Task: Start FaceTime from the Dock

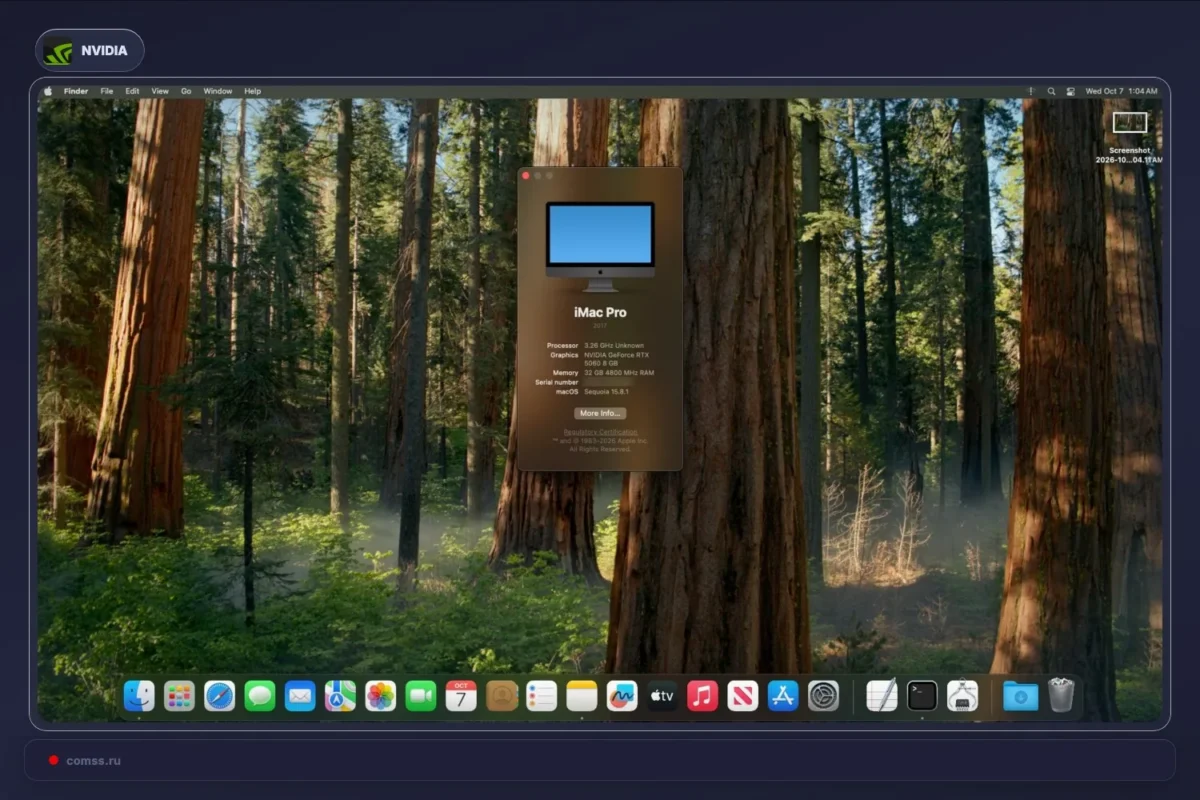Action: (x=421, y=695)
